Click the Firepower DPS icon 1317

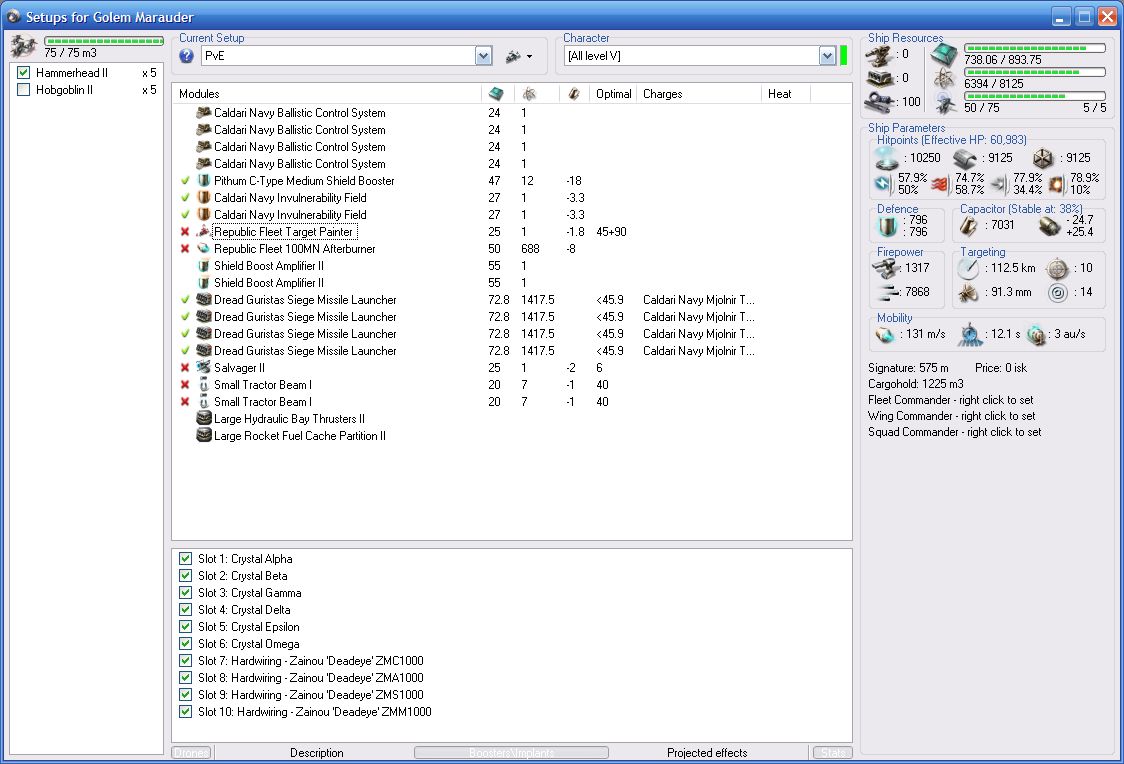click(x=885, y=268)
